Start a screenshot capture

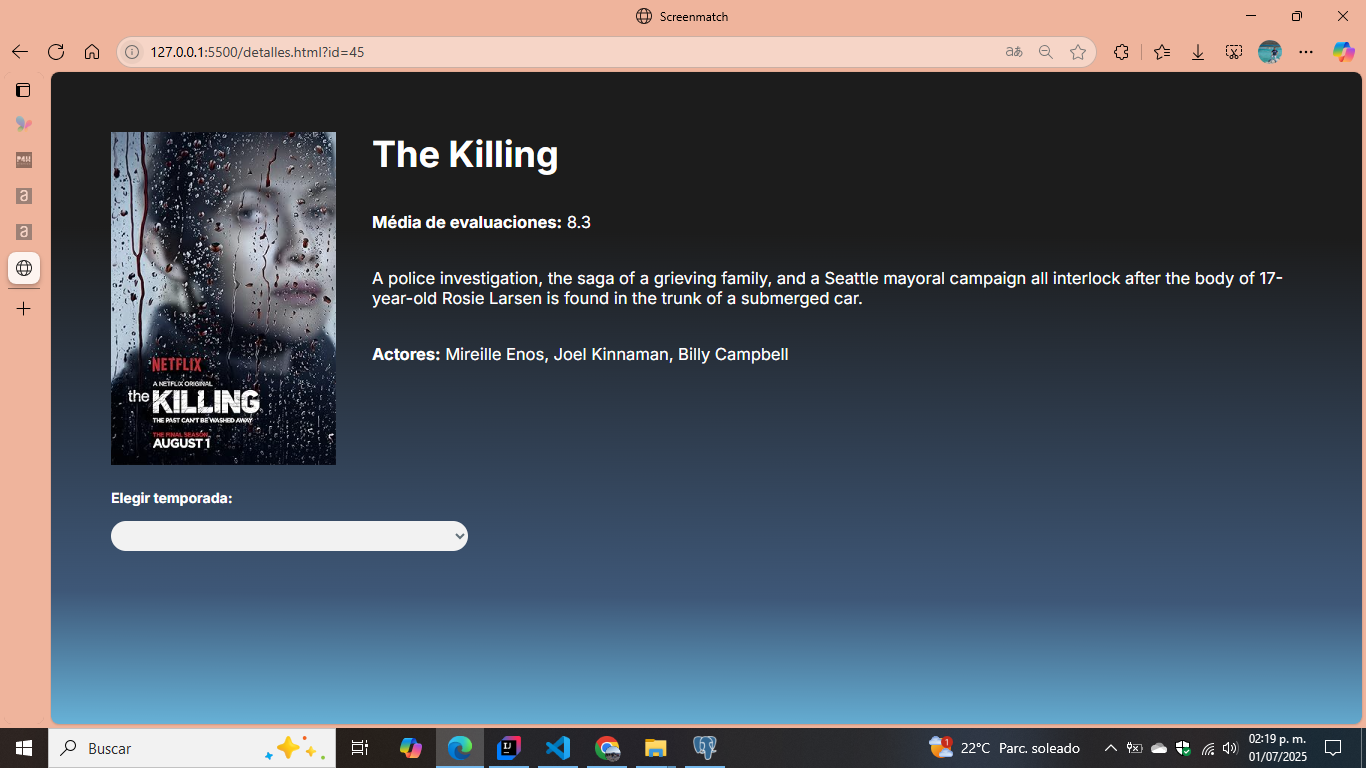tap(1234, 52)
